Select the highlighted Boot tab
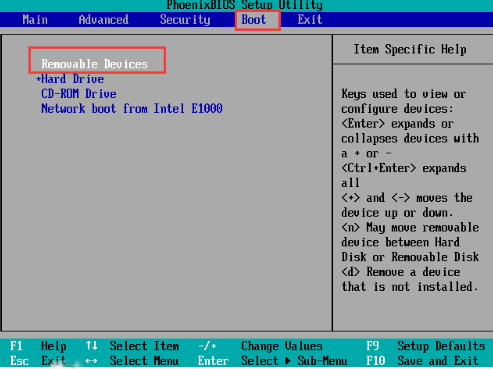Image resolution: width=493 pixels, height=369 pixels. pos(254,20)
